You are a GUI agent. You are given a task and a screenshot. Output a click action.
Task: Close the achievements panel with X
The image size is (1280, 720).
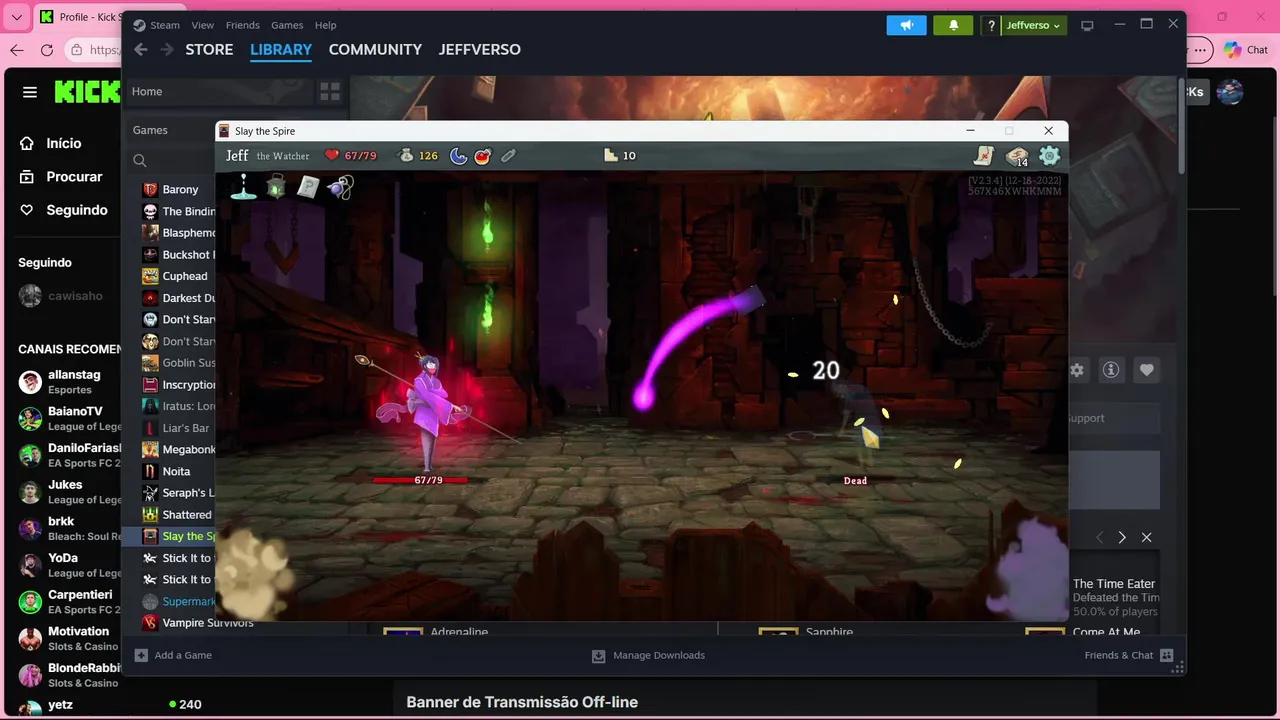click(x=1147, y=537)
